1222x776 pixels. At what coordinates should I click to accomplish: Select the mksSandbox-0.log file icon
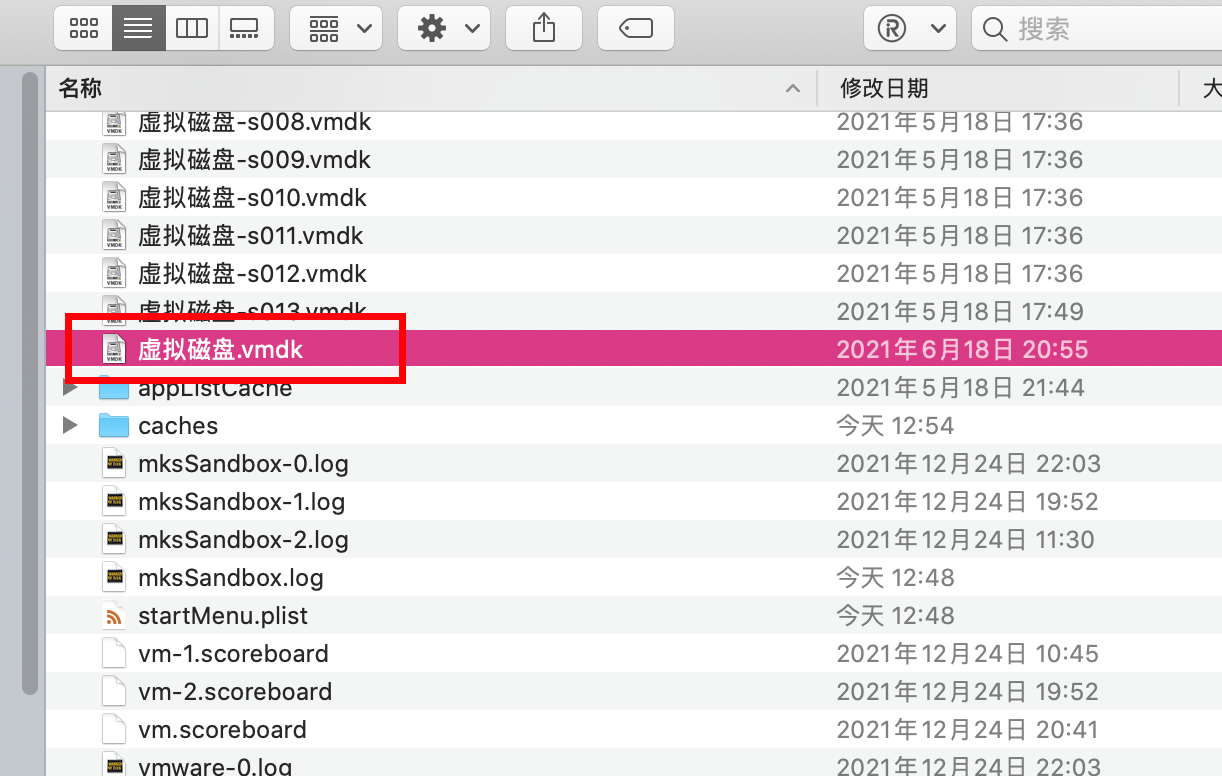tap(116, 463)
